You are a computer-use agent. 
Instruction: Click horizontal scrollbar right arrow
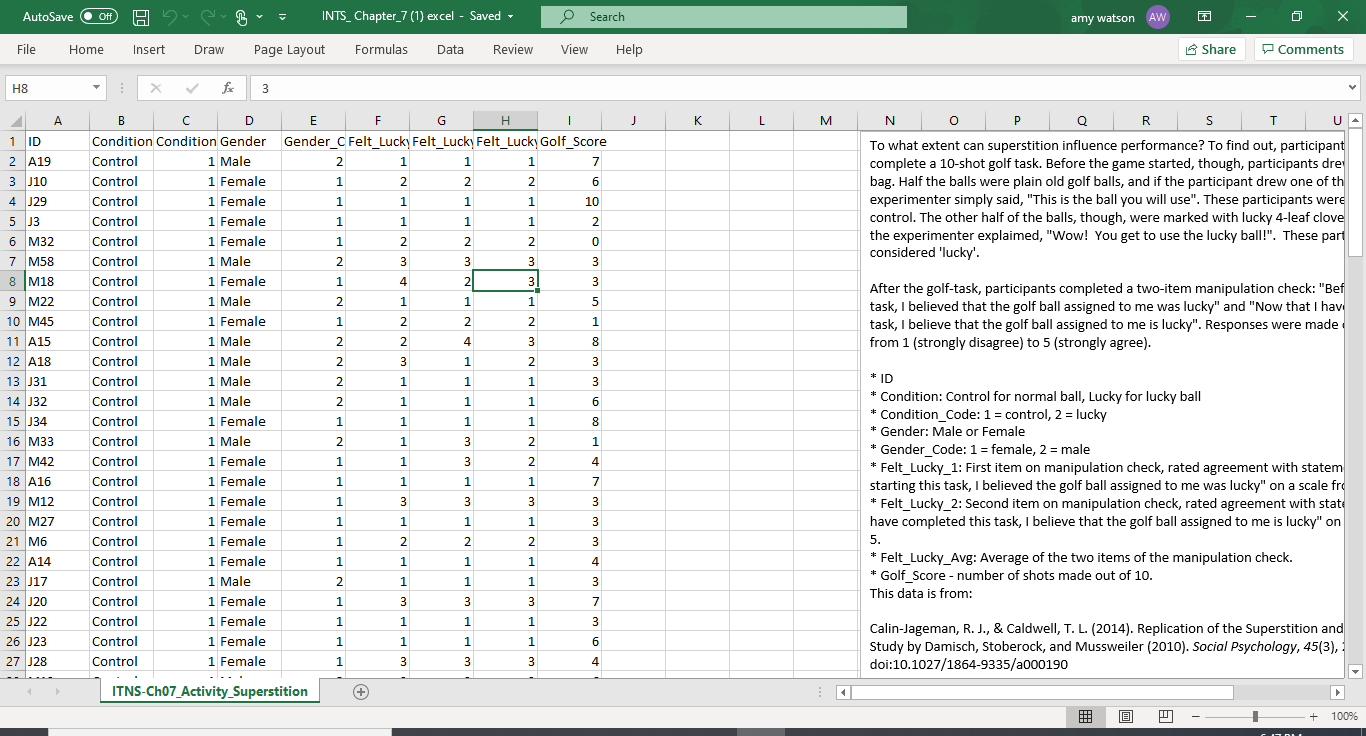(x=1338, y=692)
